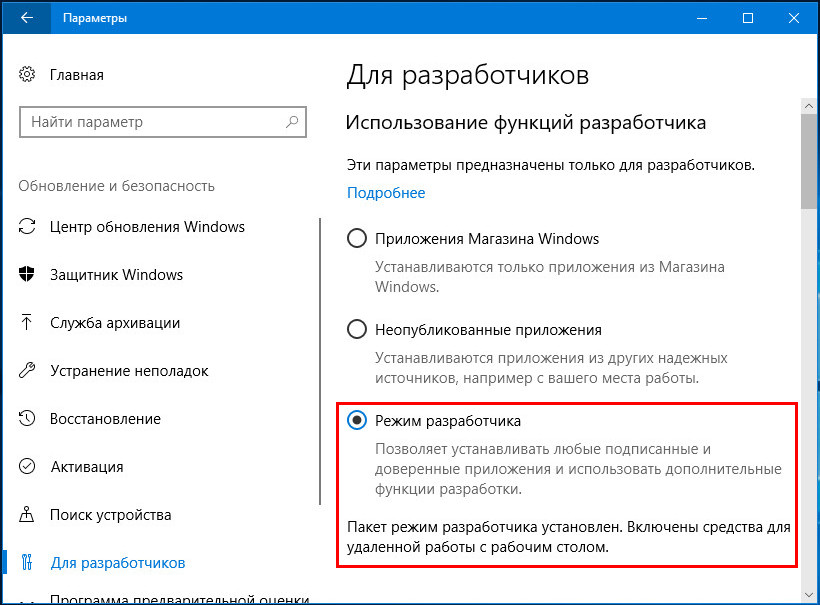Select the Developer mode radio button
820x605 pixels.
(x=357, y=420)
